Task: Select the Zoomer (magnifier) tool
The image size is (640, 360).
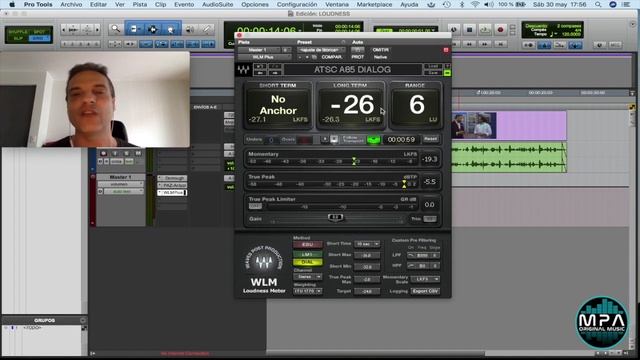Action: click(116, 29)
